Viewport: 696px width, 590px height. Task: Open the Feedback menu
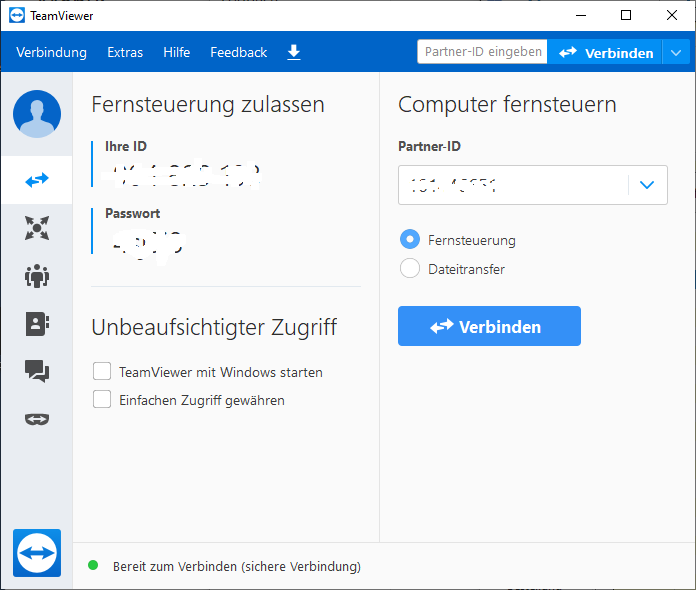(239, 52)
